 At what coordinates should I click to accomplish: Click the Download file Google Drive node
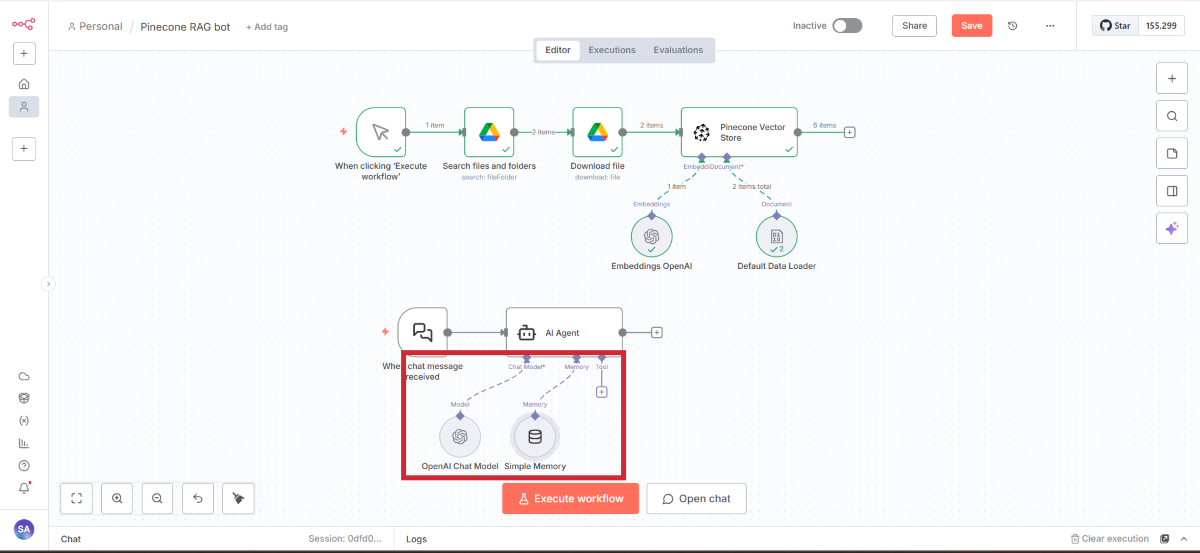pyautogui.click(x=597, y=132)
